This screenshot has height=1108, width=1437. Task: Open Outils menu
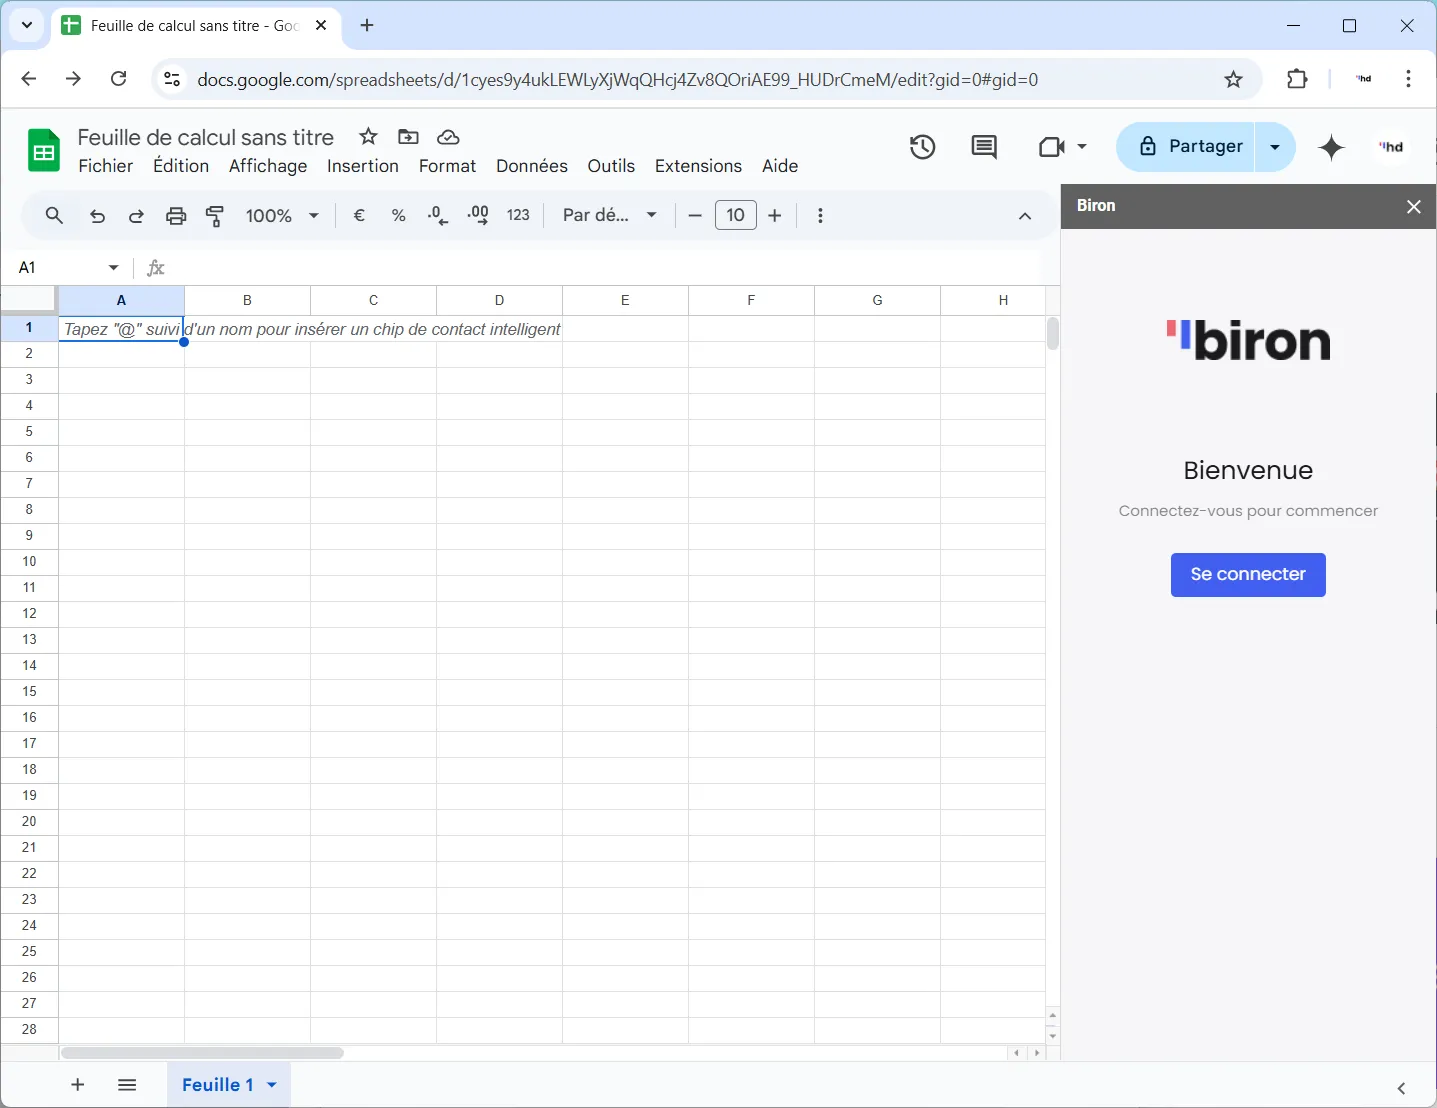tap(611, 166)
